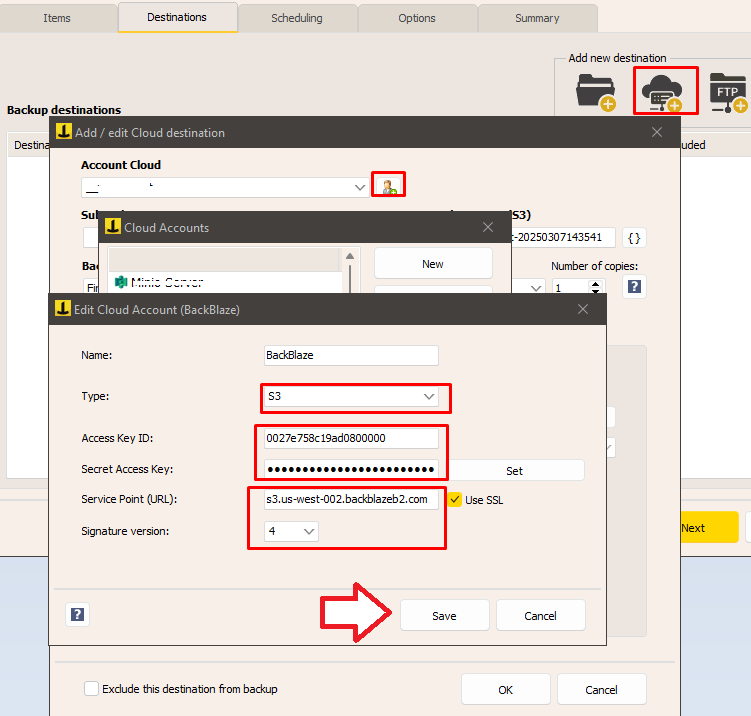The width and height of the screenshot is (751, 716).
Task: Close the Edit Cloud Account dialog
Action: [583, 309]
